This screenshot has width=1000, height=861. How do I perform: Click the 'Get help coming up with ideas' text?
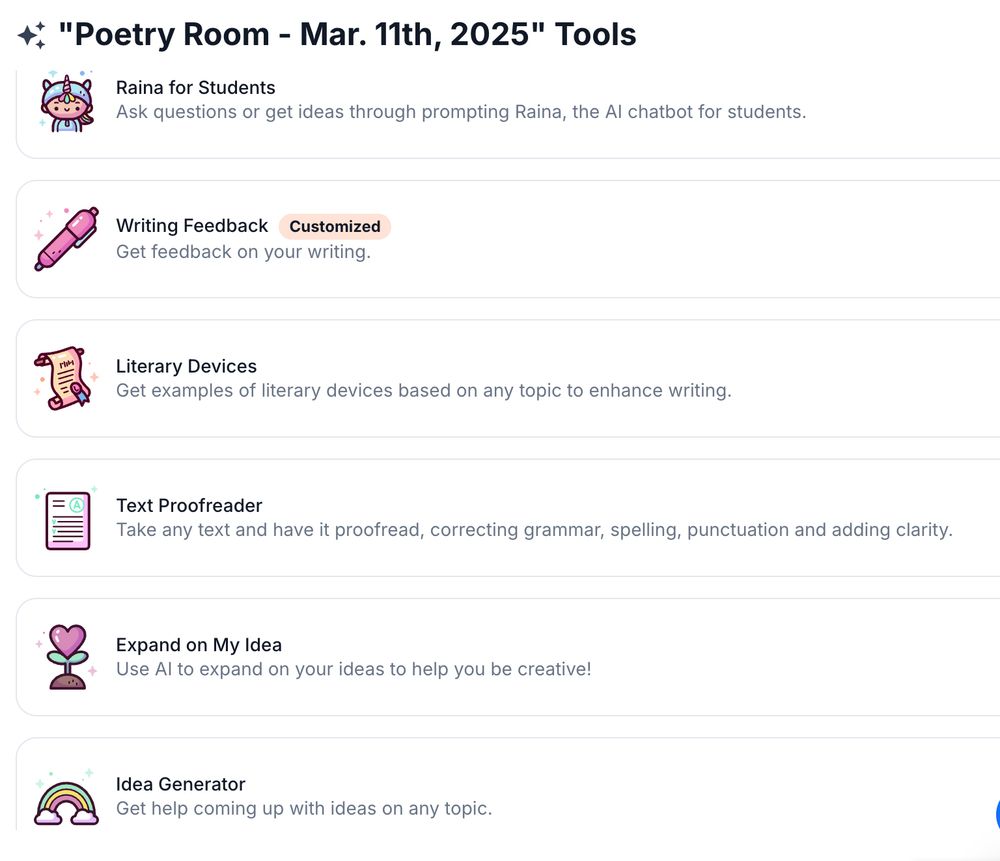point(304,808)
